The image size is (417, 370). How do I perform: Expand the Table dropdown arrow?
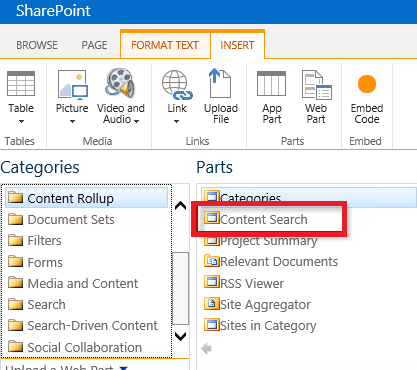[x=21, y=121]
